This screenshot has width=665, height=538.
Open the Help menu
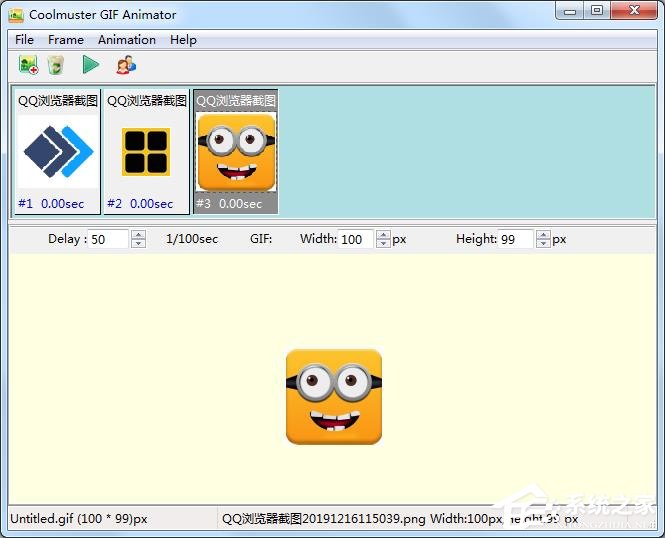click(x=183, y=40)
